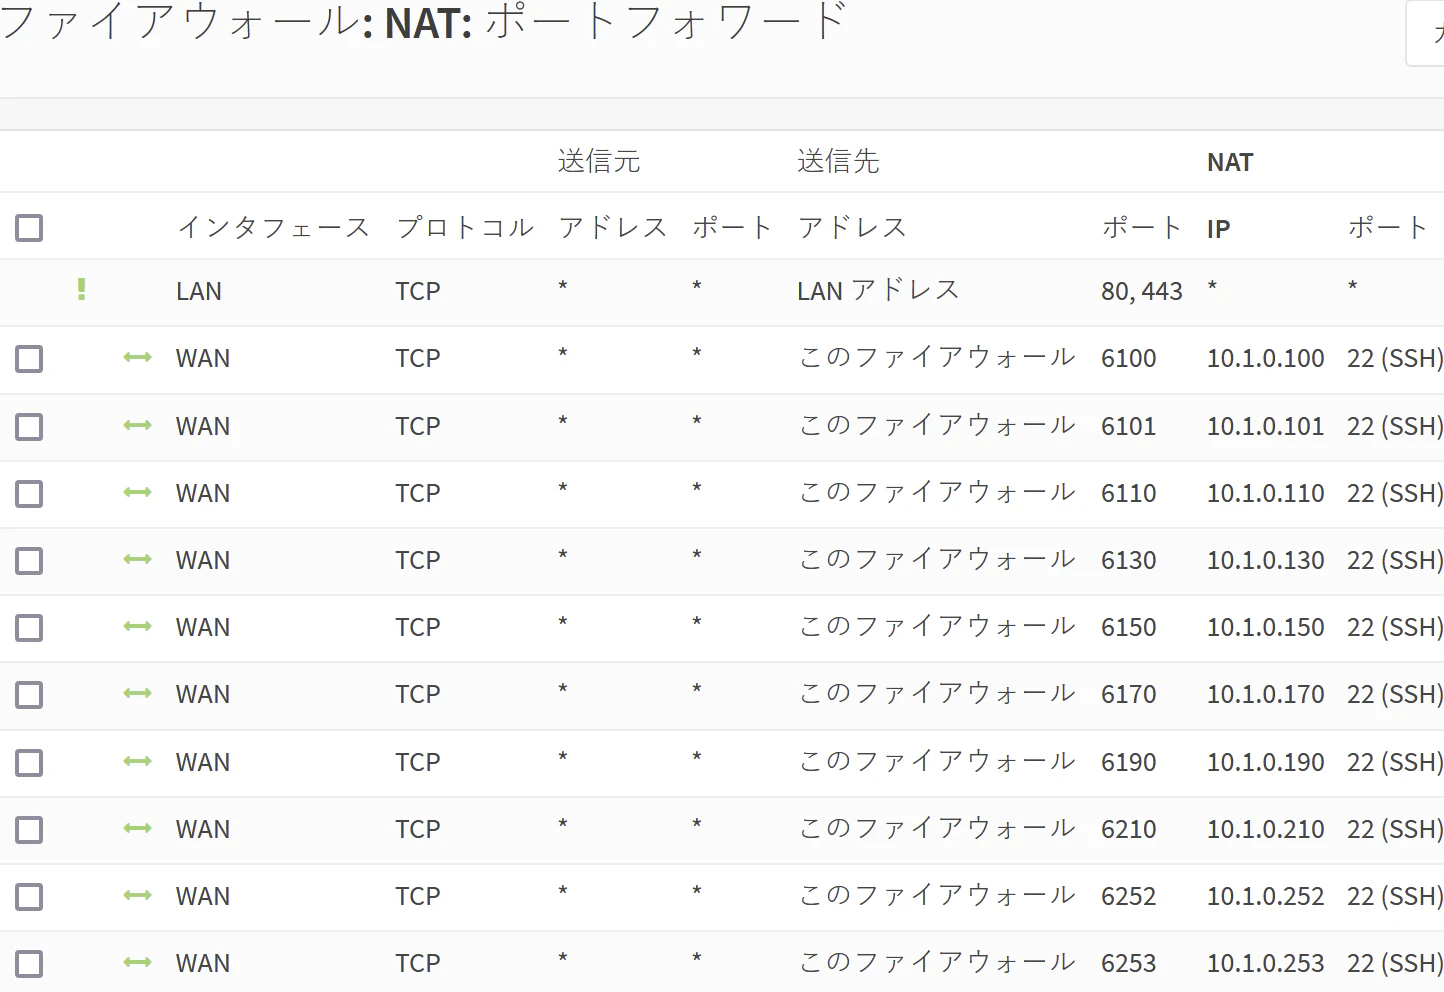Click the green arrows icon for port 6100 rule
This screenshot has width=1444, height=992.
point(137,357)
